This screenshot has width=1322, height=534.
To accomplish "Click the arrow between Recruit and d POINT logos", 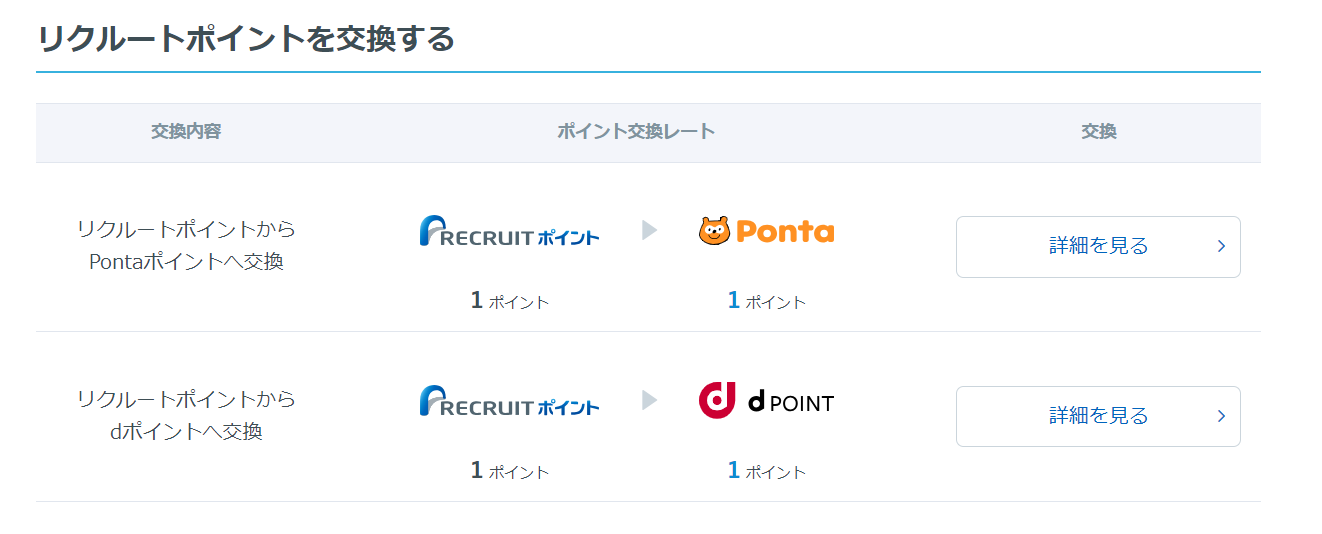I will pos(650,401).
